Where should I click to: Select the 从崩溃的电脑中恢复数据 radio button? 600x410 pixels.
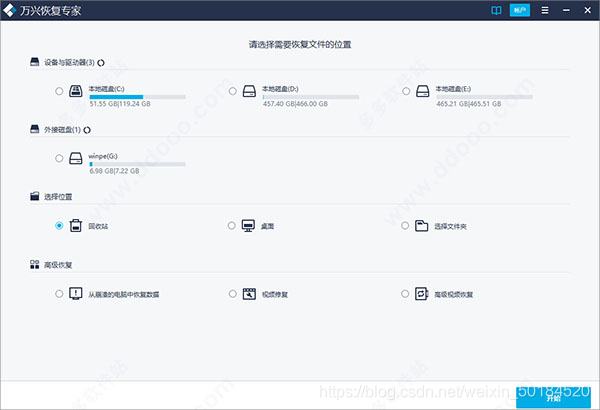point(59,294)
